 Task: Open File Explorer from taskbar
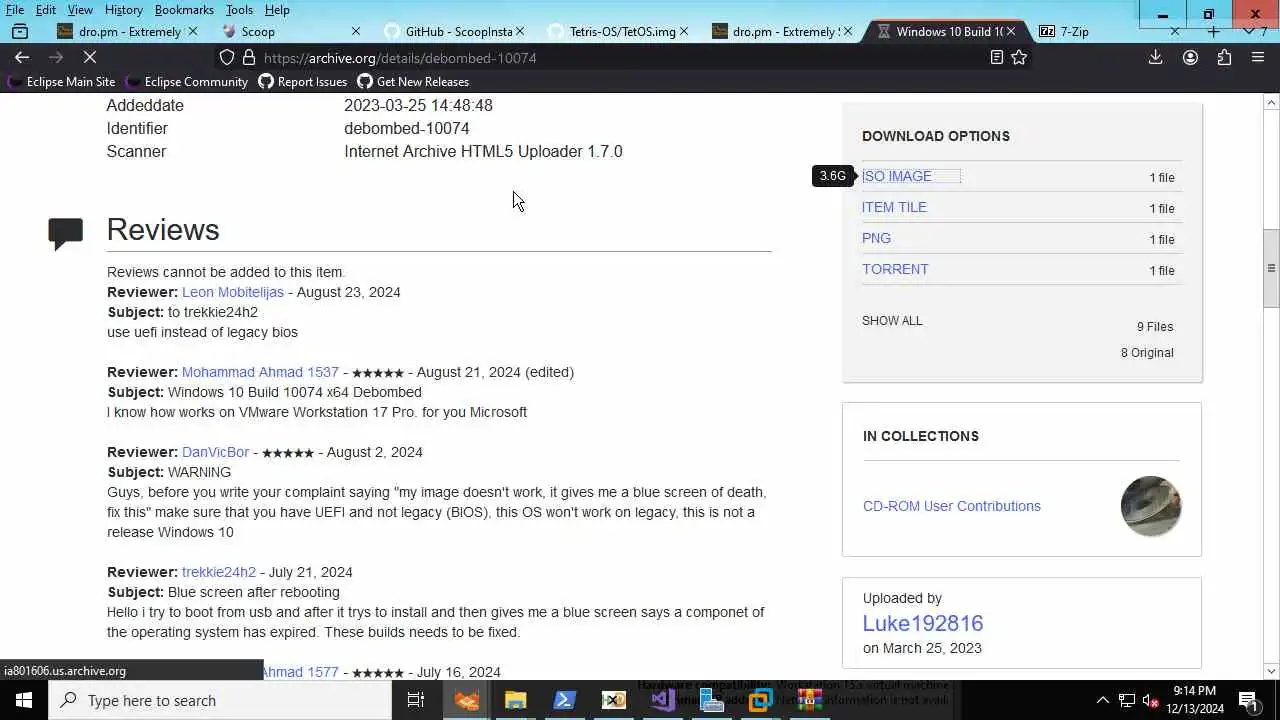515,700
